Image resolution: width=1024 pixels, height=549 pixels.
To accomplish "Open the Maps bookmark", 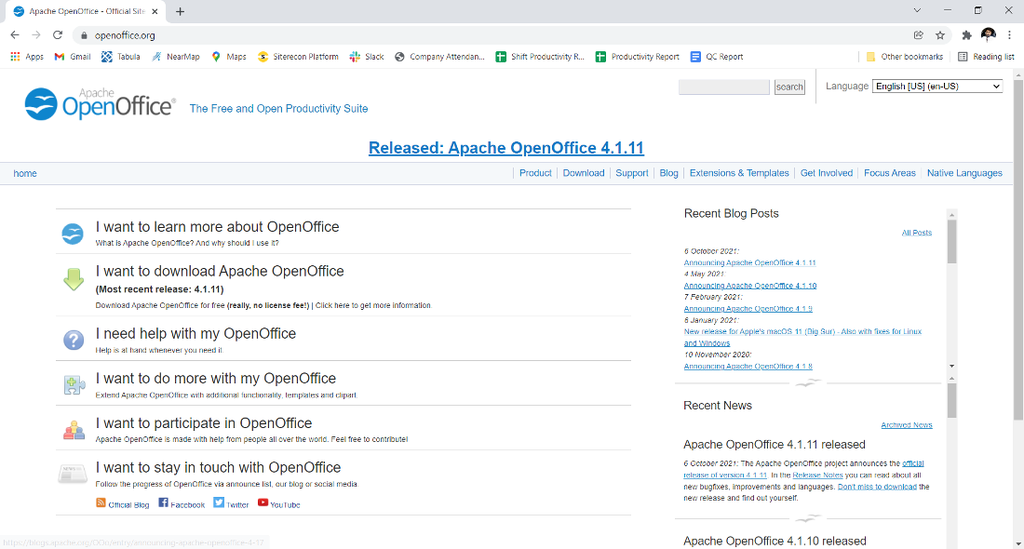I will click(x=229, y=57).
